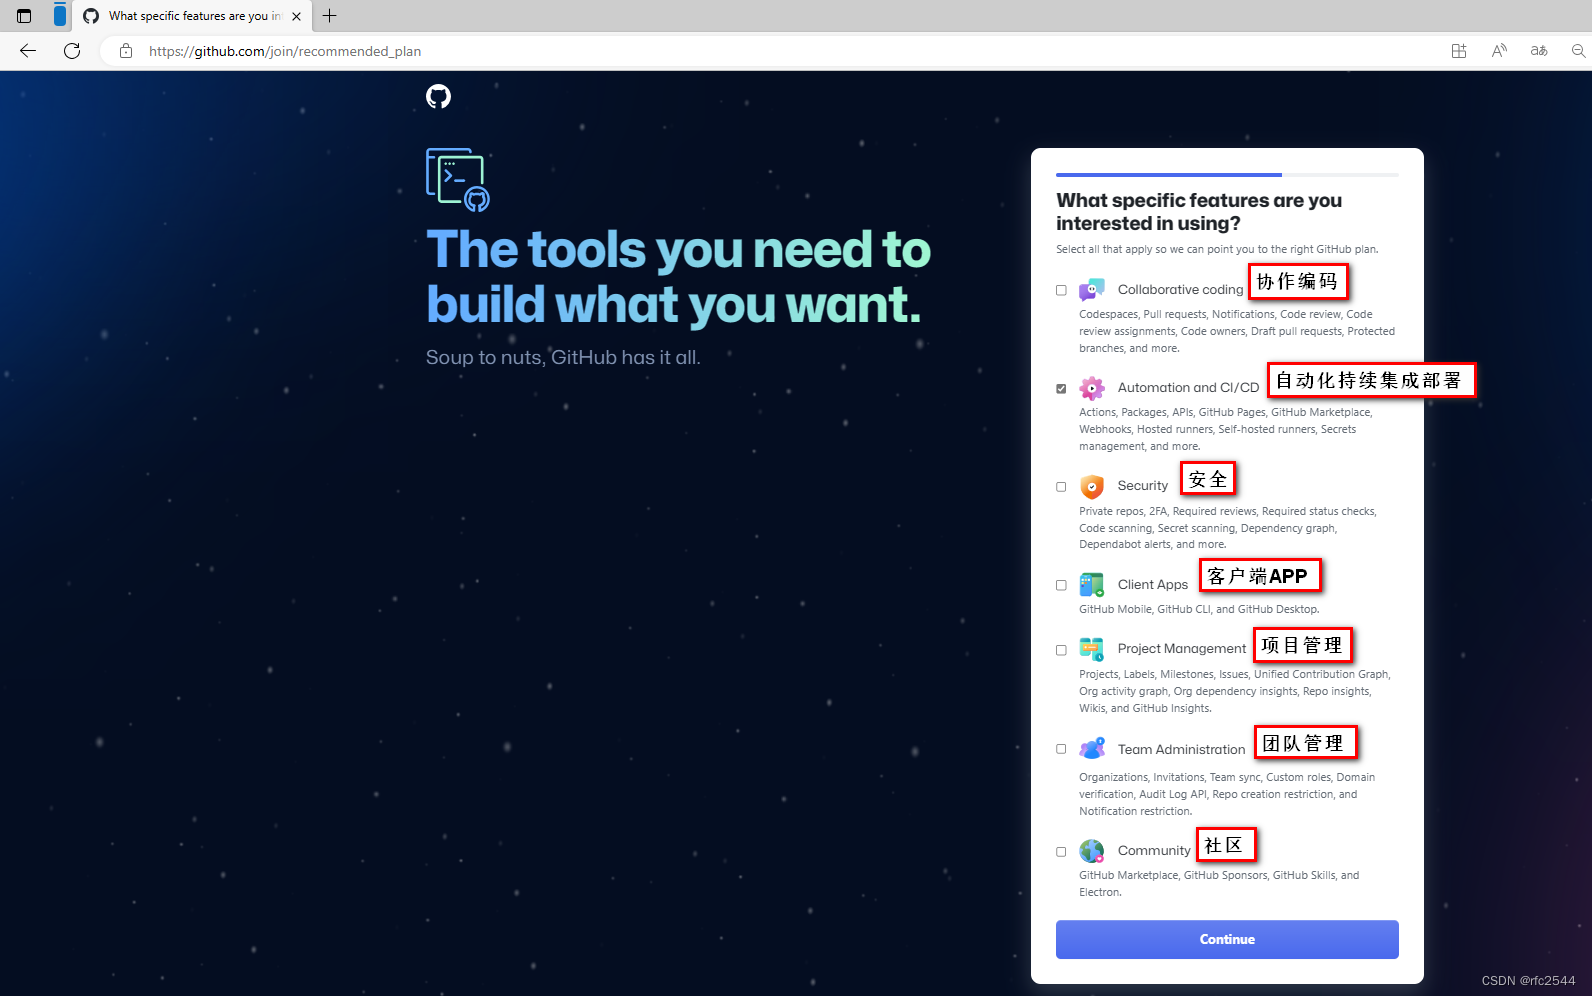Click description starting 'Organizations, Invitations'
Viewport: 1592px width, 996px height.
pos(1227,794)
